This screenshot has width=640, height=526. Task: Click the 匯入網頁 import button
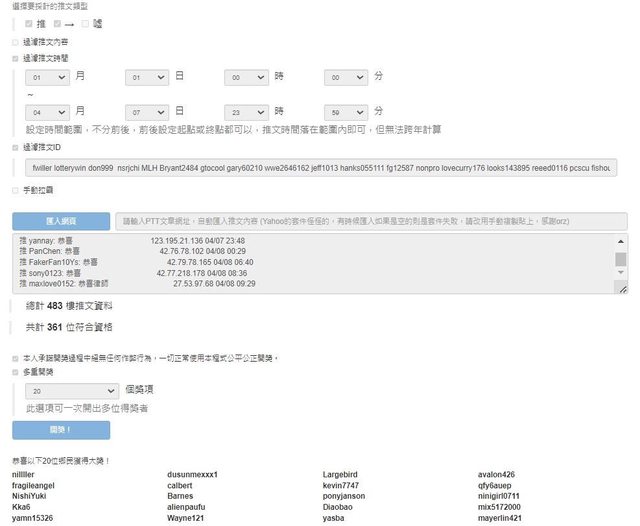tap(61, 221)
